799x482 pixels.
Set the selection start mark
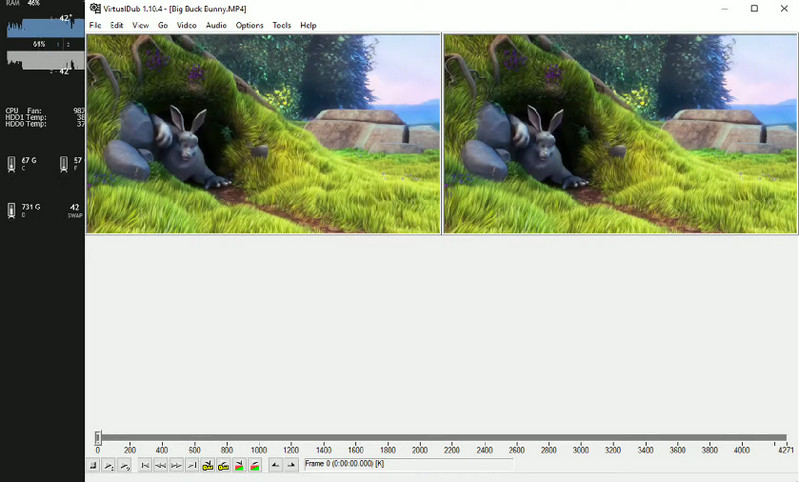pyautogui.click(x=275, y=465)
